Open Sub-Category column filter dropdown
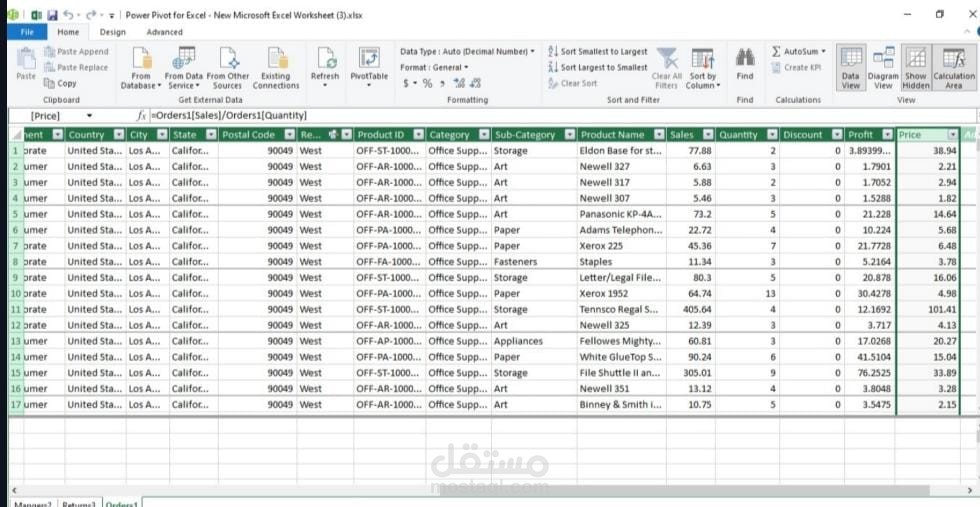The width and height of the screenshot is (980, 507). [569, 135]
